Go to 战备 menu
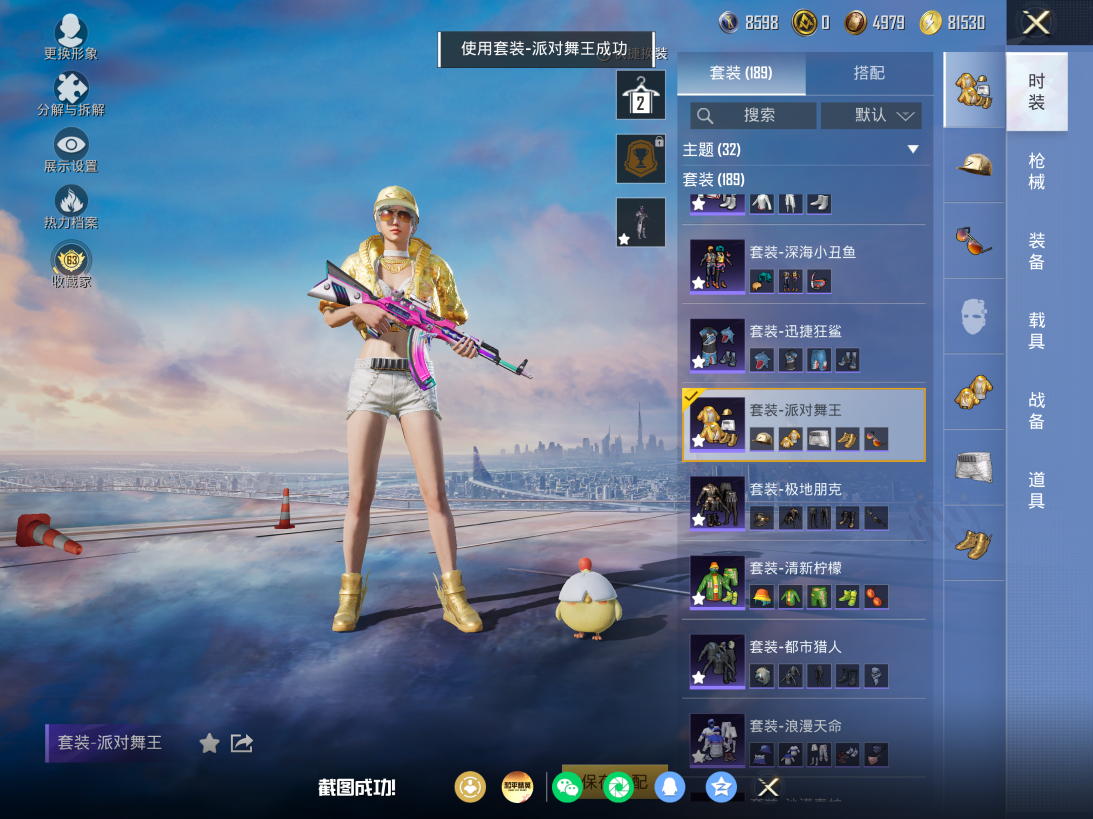The width and height of the screenshot is (1093, 819). pyautogui.click(x=1037, y=411)
